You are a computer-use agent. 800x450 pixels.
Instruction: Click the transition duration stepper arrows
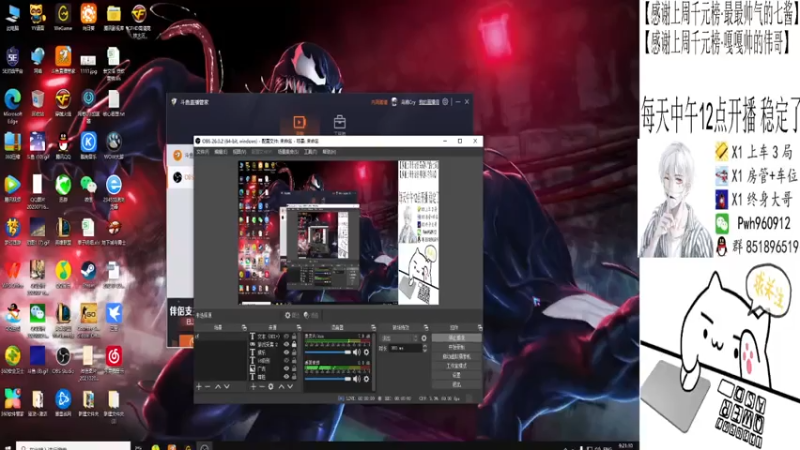coord(425,348)
